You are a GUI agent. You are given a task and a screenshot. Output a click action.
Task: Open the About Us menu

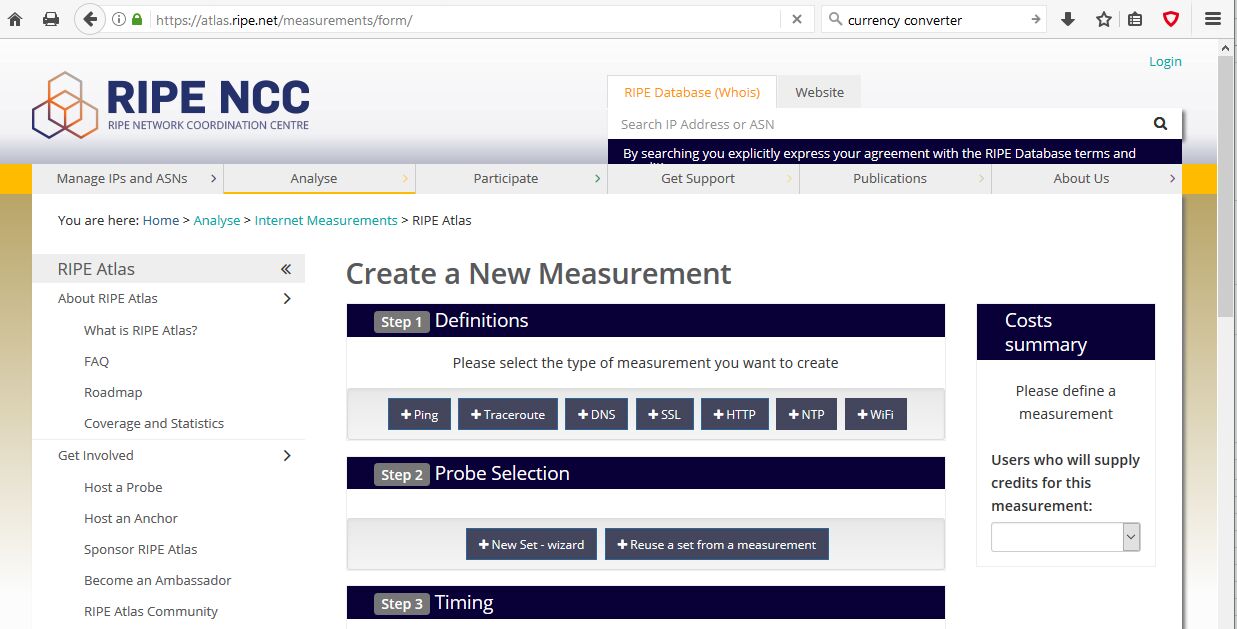[x=1087, y=178]
